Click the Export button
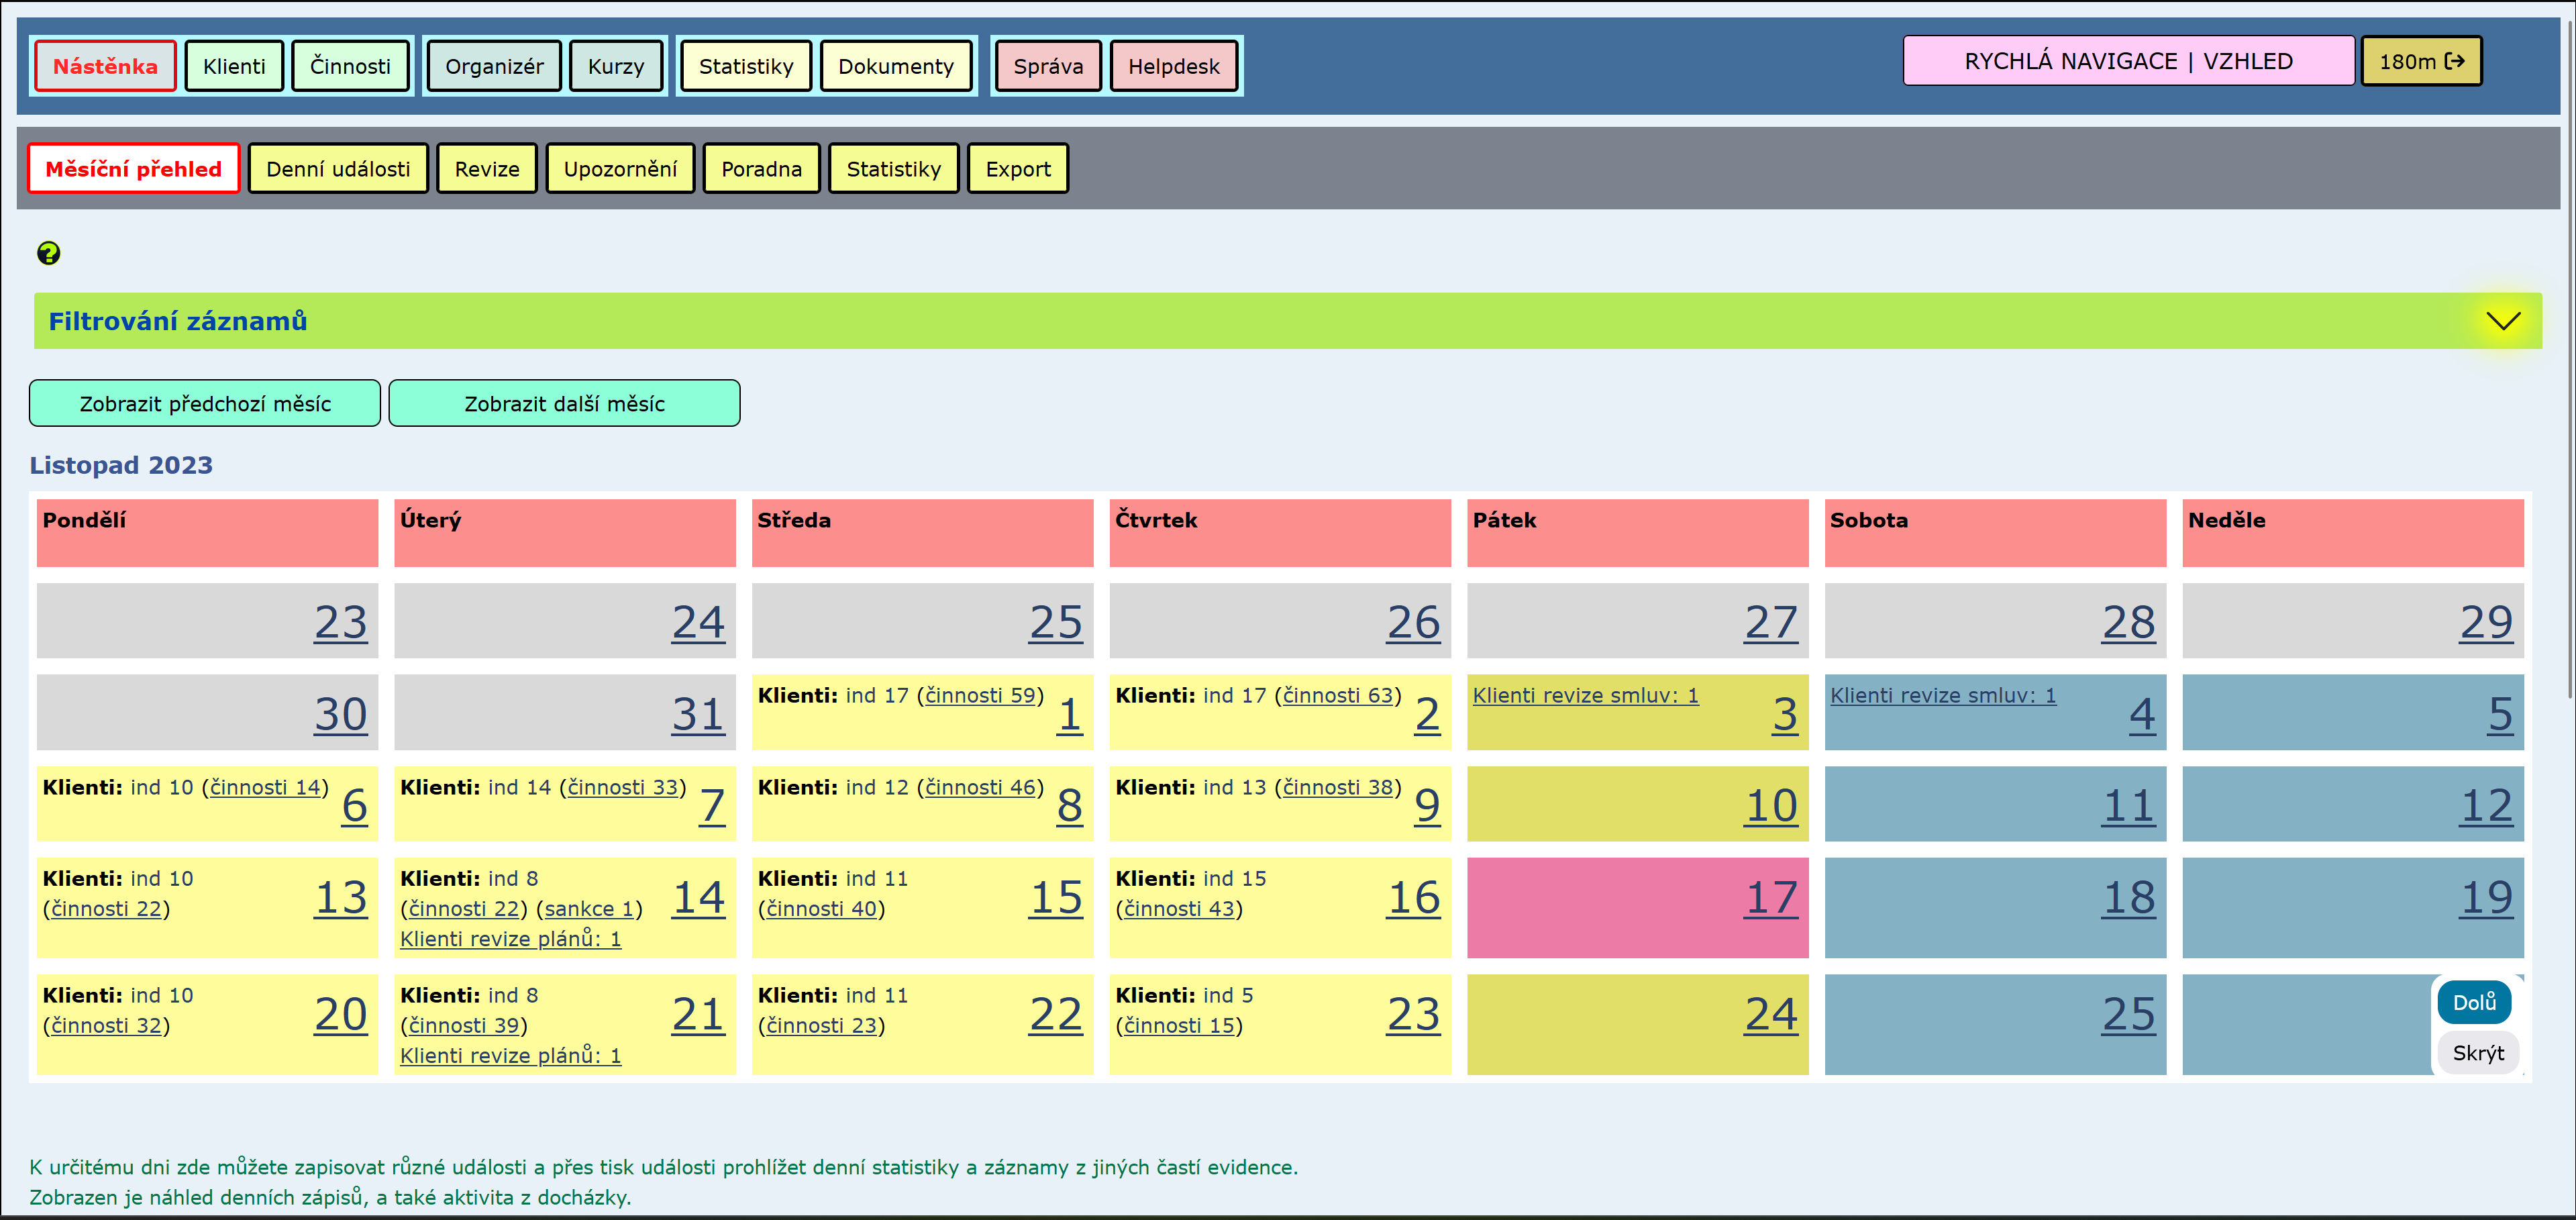Screen dimensions: 2576x1220 tap(1017, 169)
